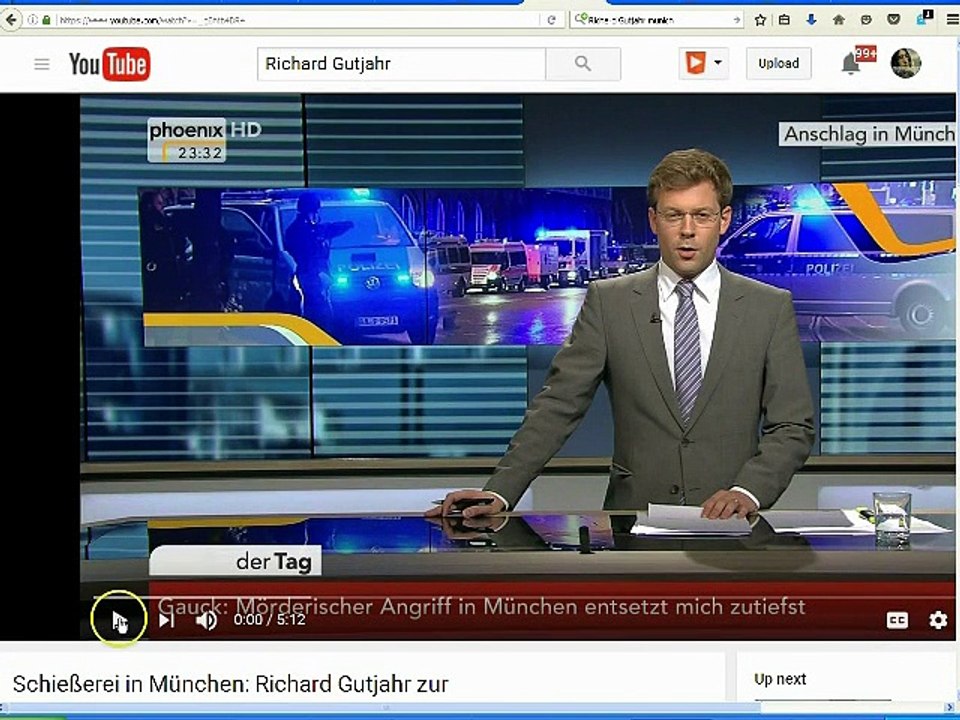Mute the video with the speaker icon
The width and height of the screenshot is (960, 720).
(206, 620)
